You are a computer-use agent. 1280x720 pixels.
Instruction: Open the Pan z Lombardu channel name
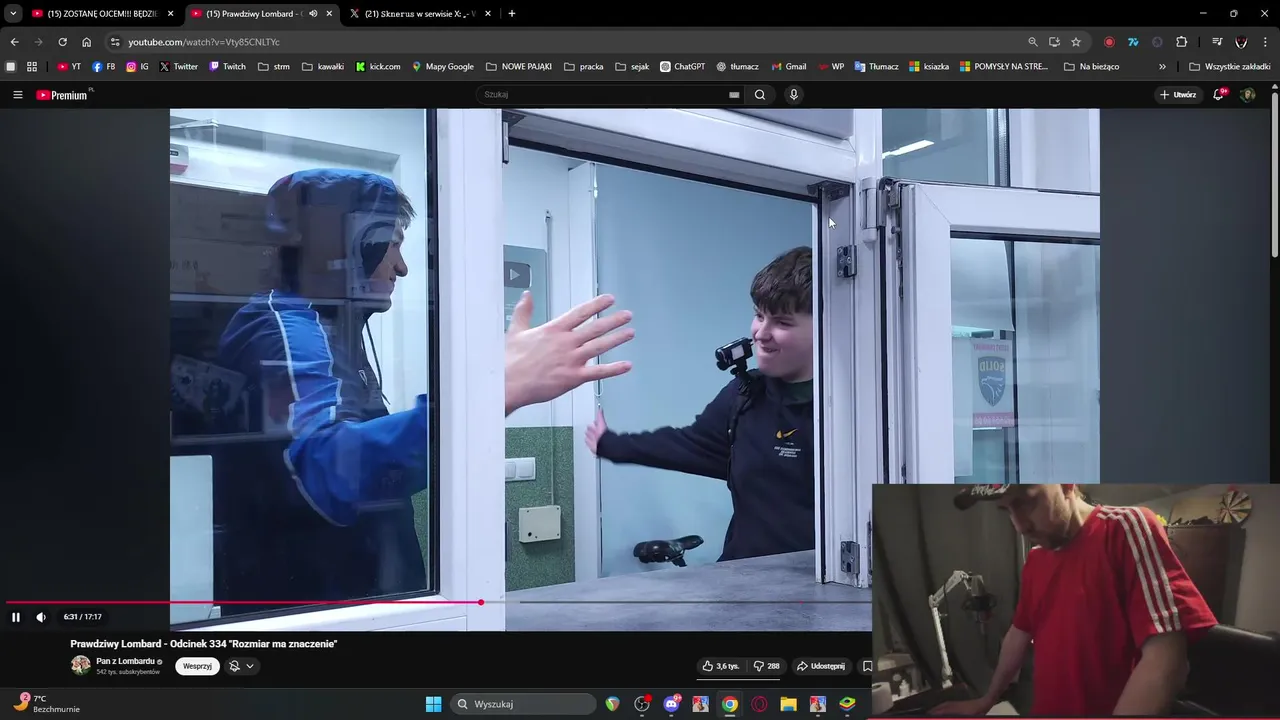click(x=125, y=661)
